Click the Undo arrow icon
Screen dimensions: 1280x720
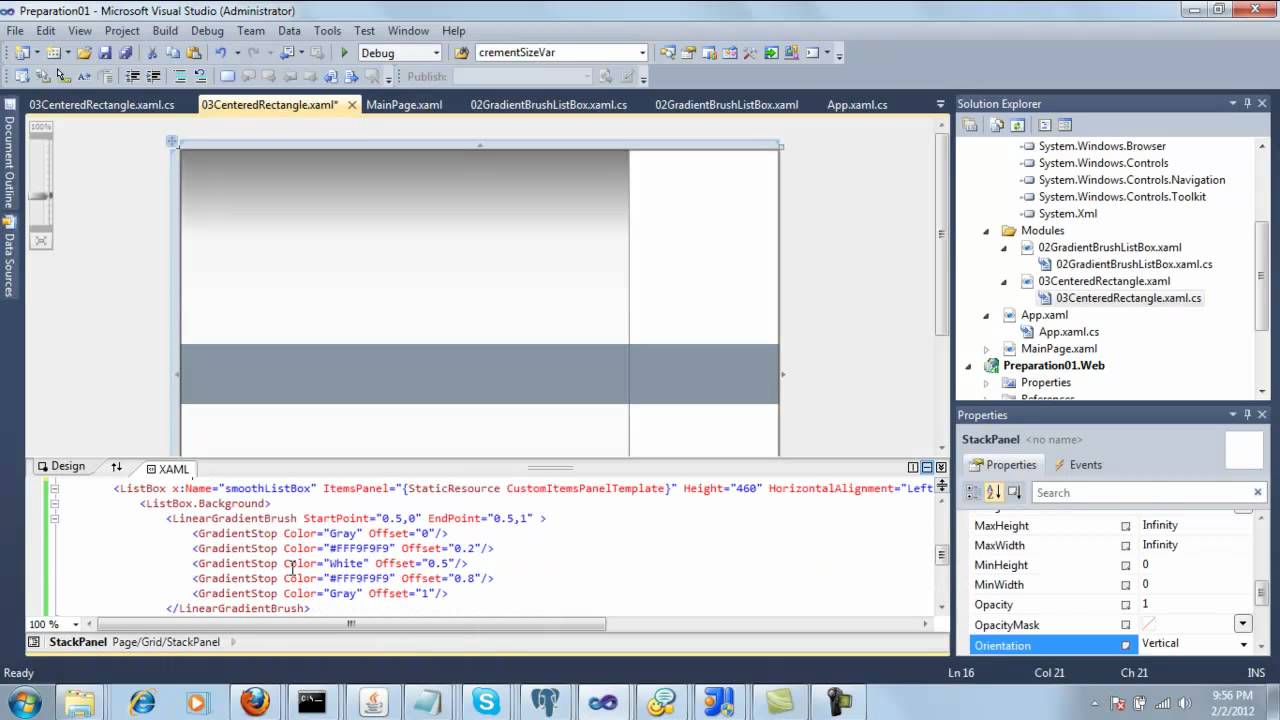point(220,53)
